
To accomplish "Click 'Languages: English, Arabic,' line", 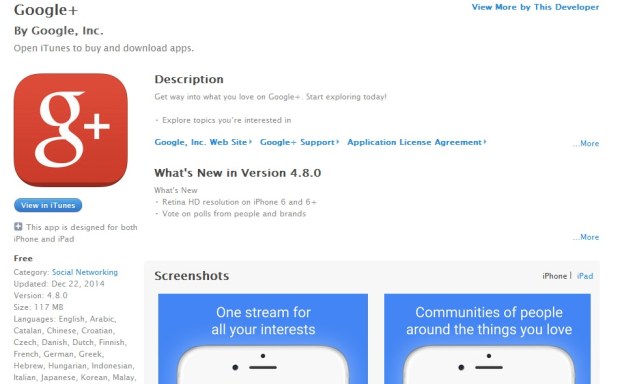I will [64, 319].
